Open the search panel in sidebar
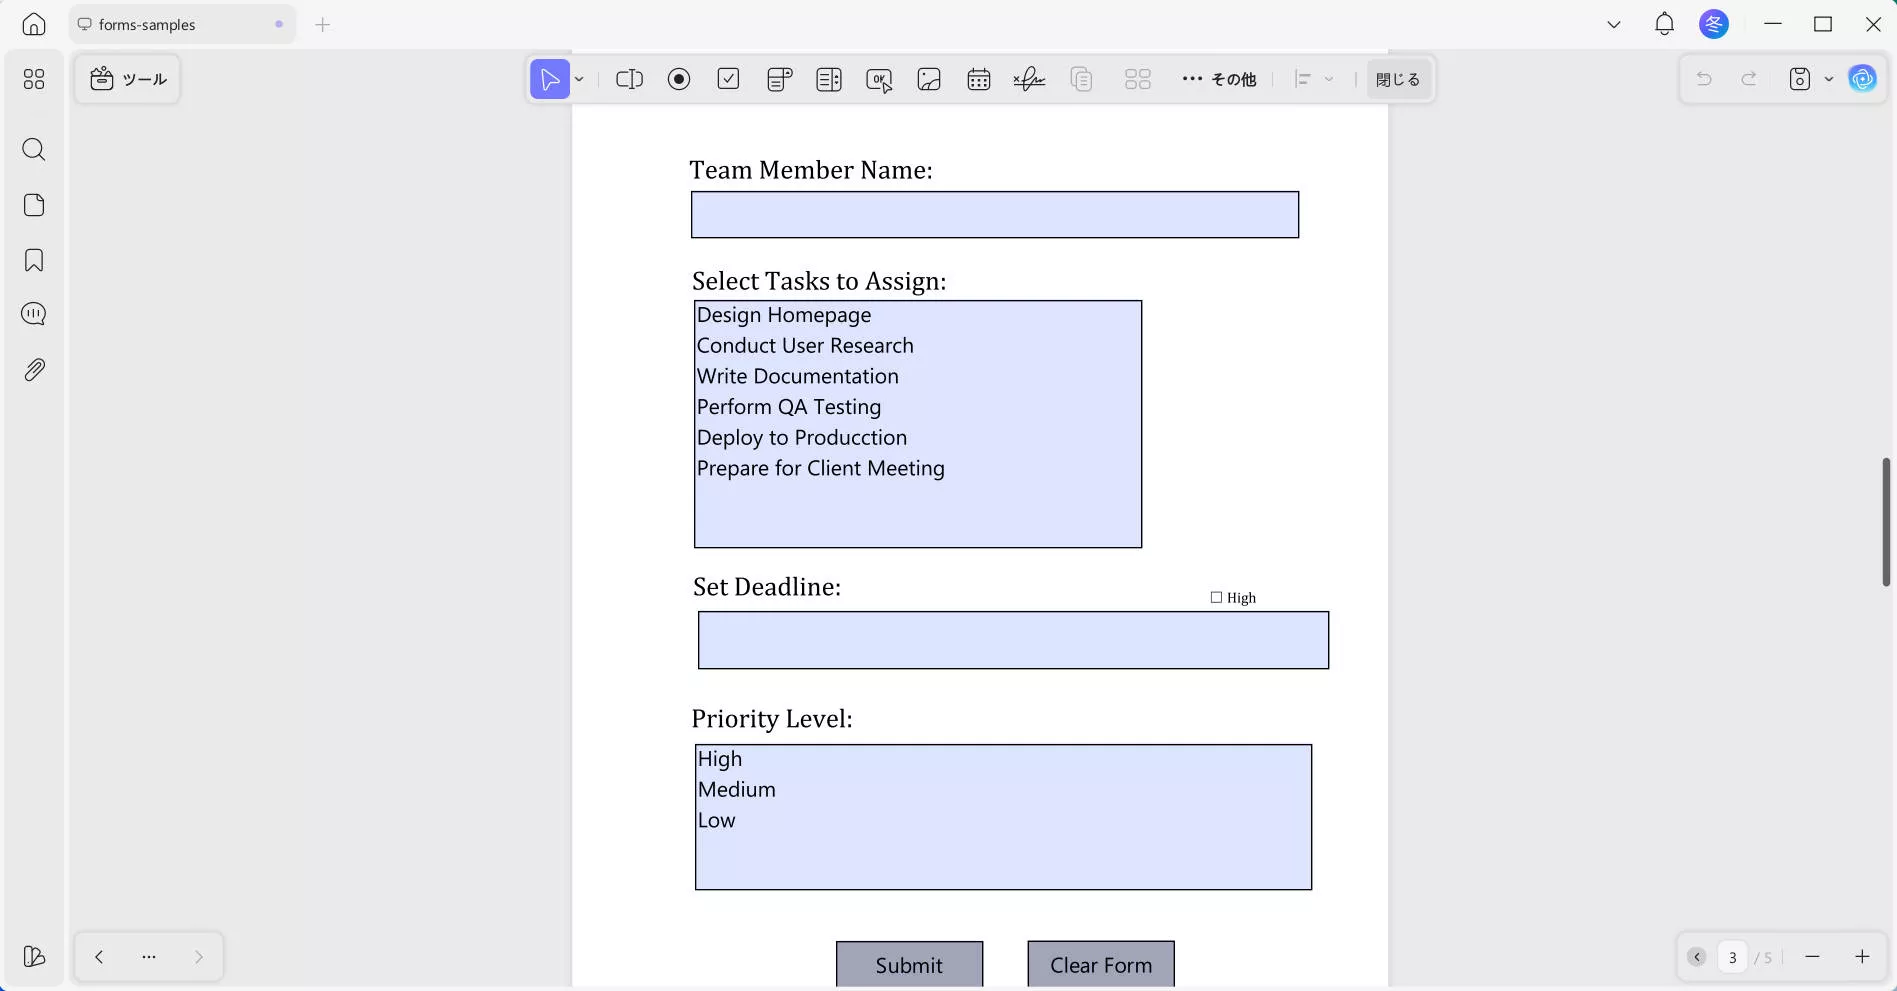The image size is (1897, 991). tap(34, 150)
